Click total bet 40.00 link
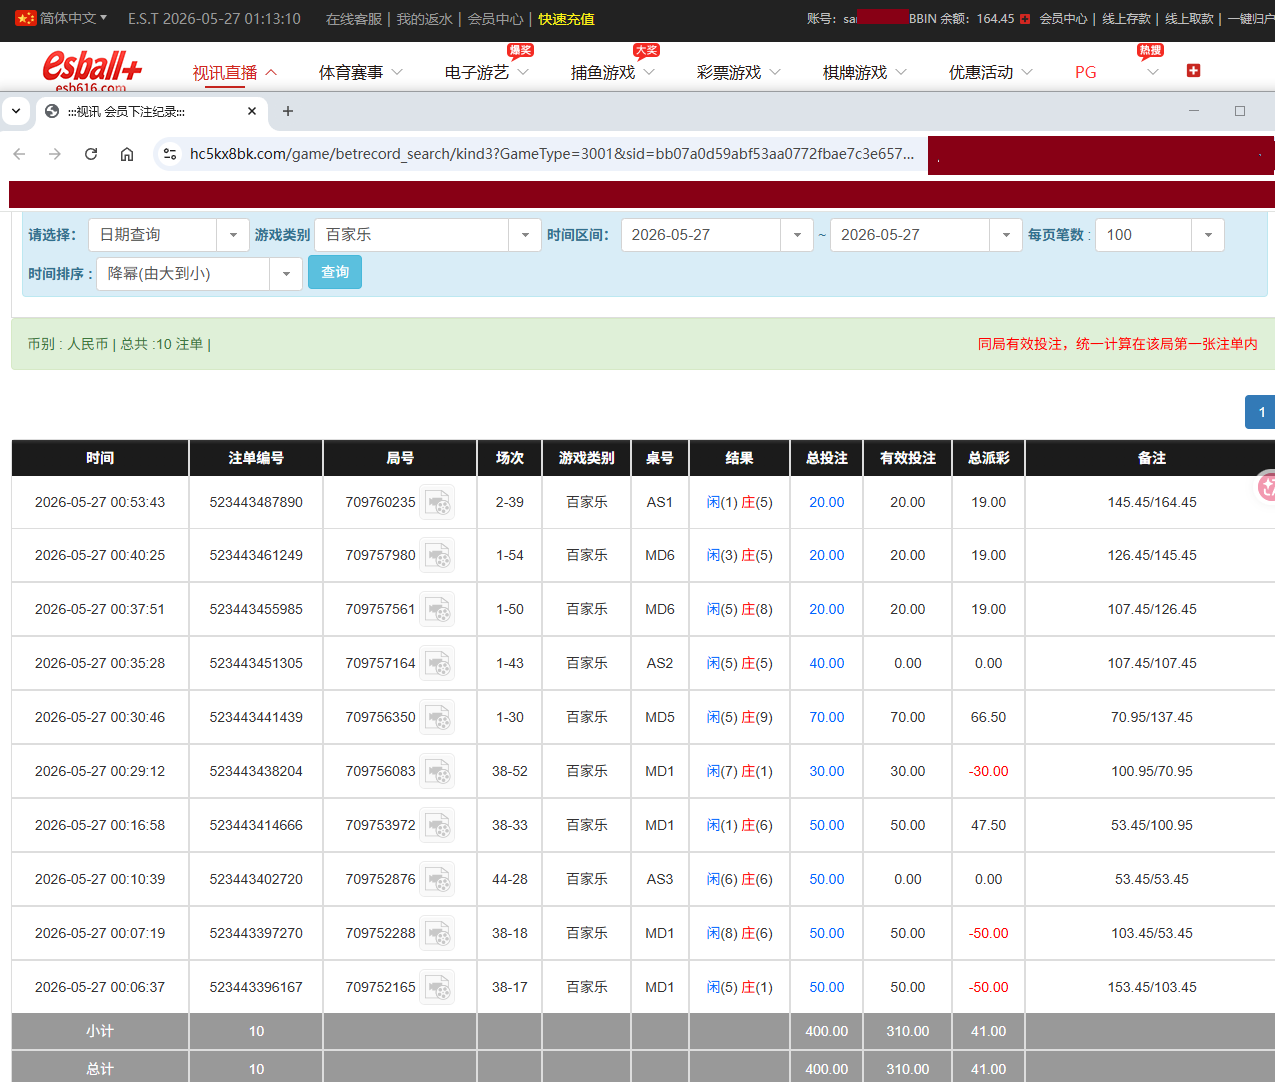The height and width of the screenshot is (1082, 1275). [827, 663]
